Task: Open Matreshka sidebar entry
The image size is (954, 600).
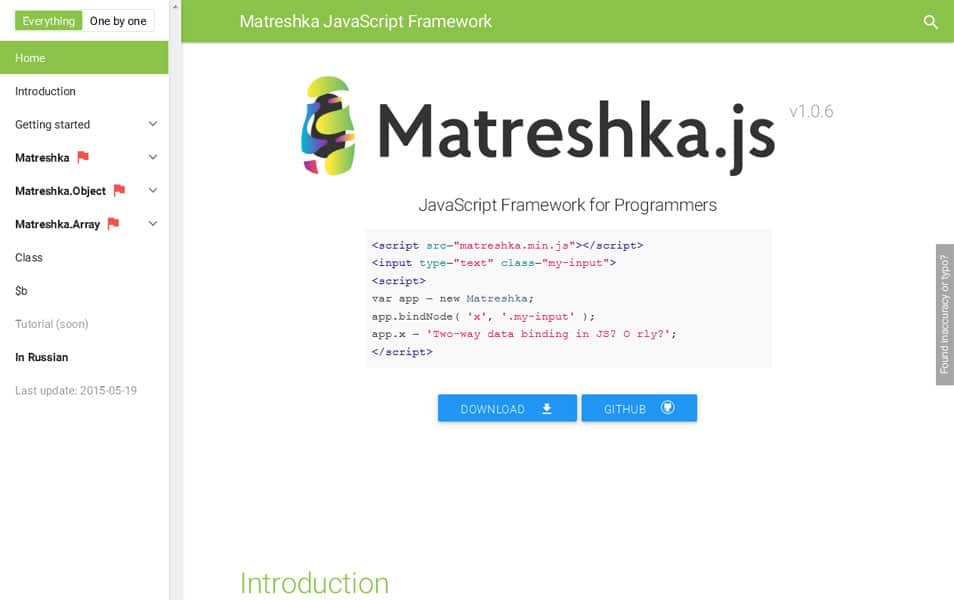Action: click(x=42, y=158)
